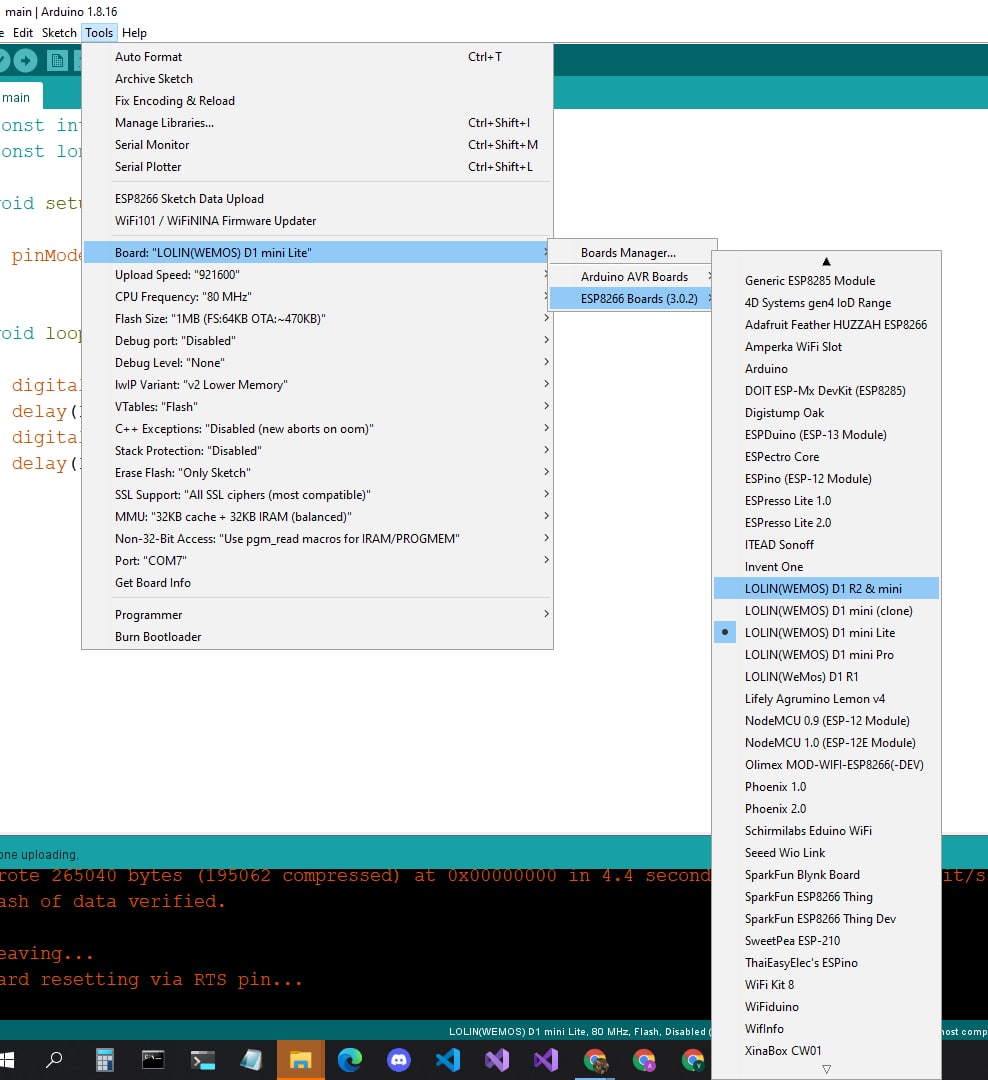This screenshot has width=988, height=1080.
Task: Select the checked LOLIN(WEMOS) D1 mini Lite board
Action: pyautogui.click(x=826, y=632)
